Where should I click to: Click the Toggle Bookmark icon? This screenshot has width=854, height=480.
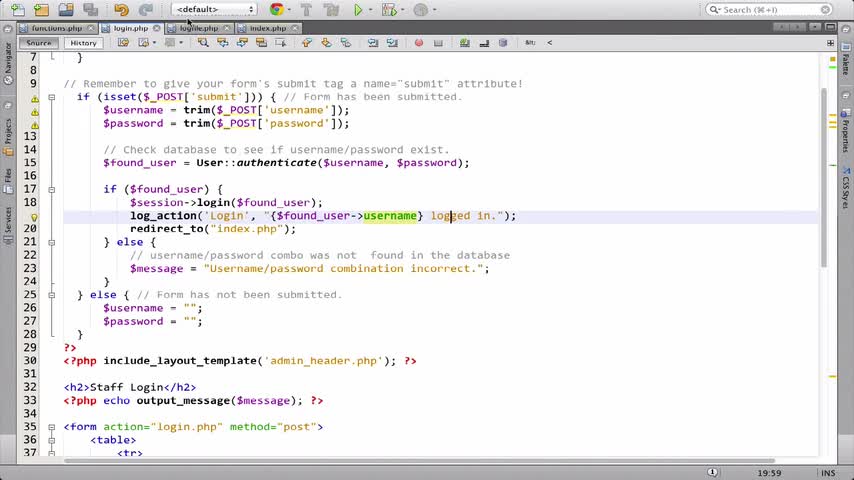pyautogui.click(x=346, y=42)
